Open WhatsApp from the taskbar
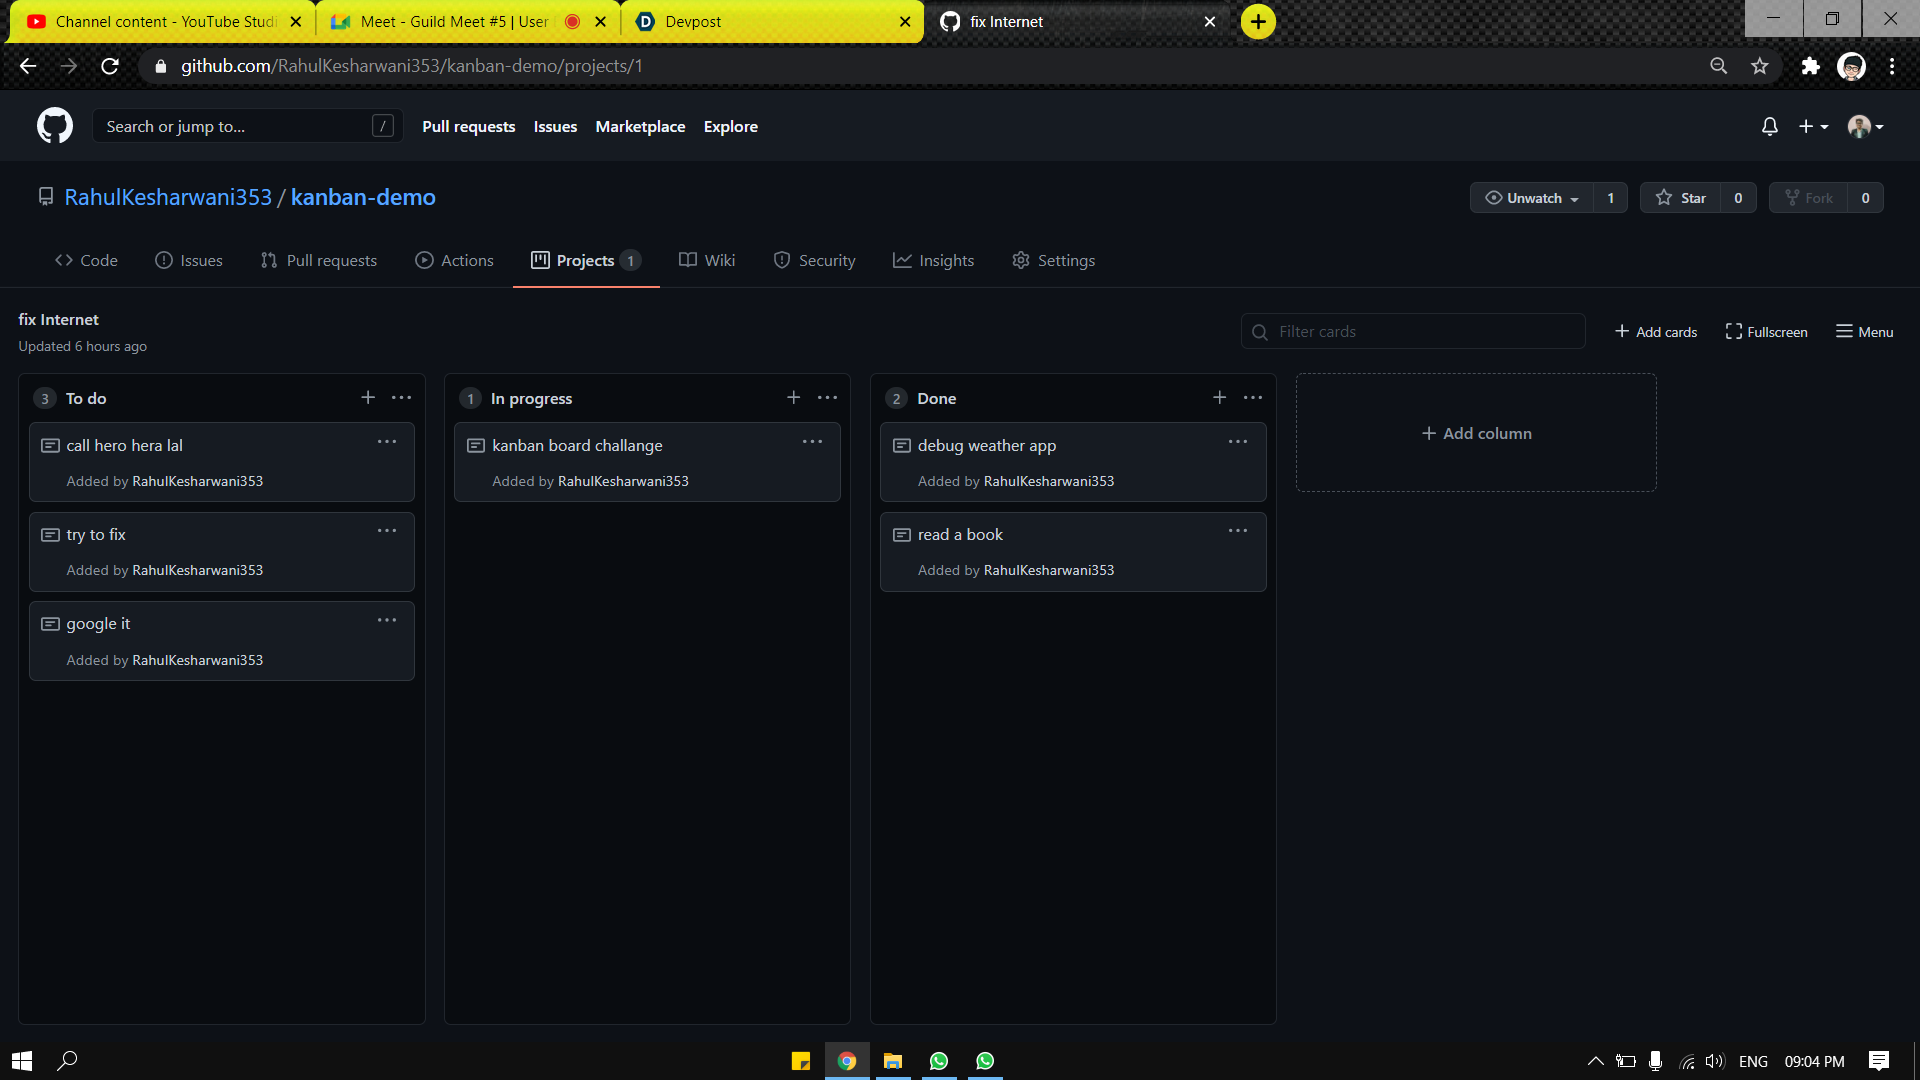Viewport: 1920px width, 1080px height. coord(938,1061)
